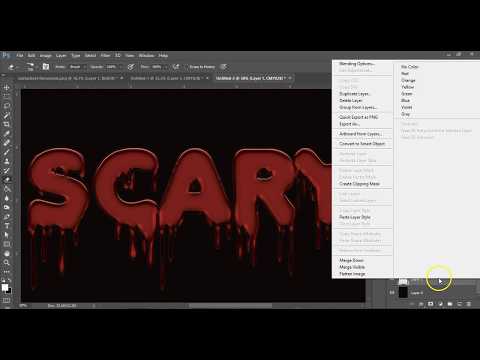Viewport: 480px width, 360px height.
Task: Choose Merge Visible from context menu
Action: pyautogui.click(x=352, y=267)
